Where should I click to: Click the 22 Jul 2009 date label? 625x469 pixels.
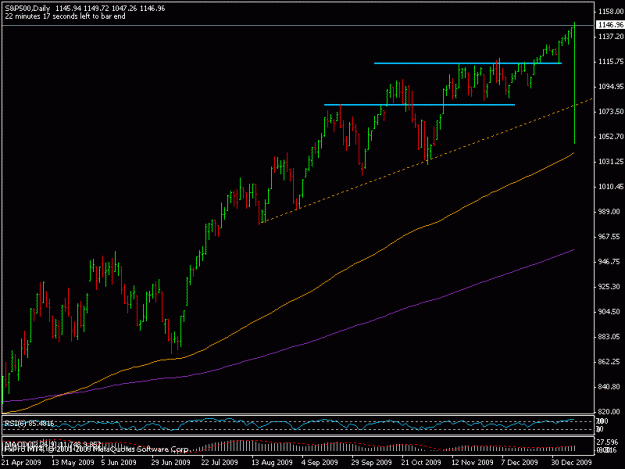point(219,462)
